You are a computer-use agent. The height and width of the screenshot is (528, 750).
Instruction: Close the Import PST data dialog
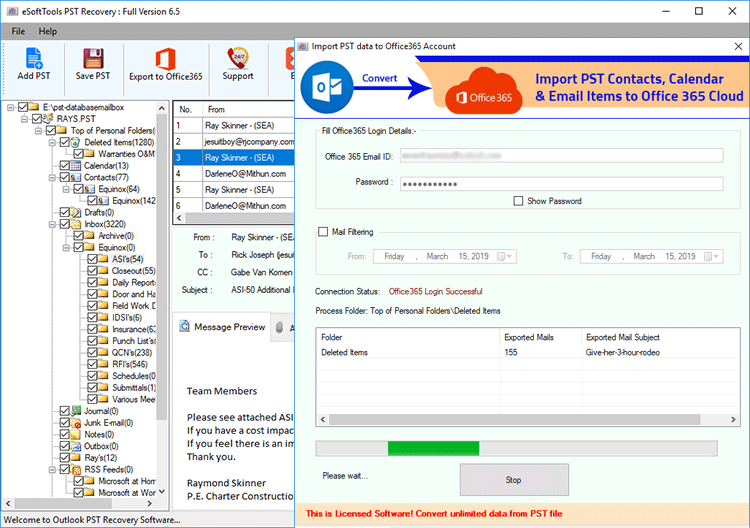tap(738, 46)
